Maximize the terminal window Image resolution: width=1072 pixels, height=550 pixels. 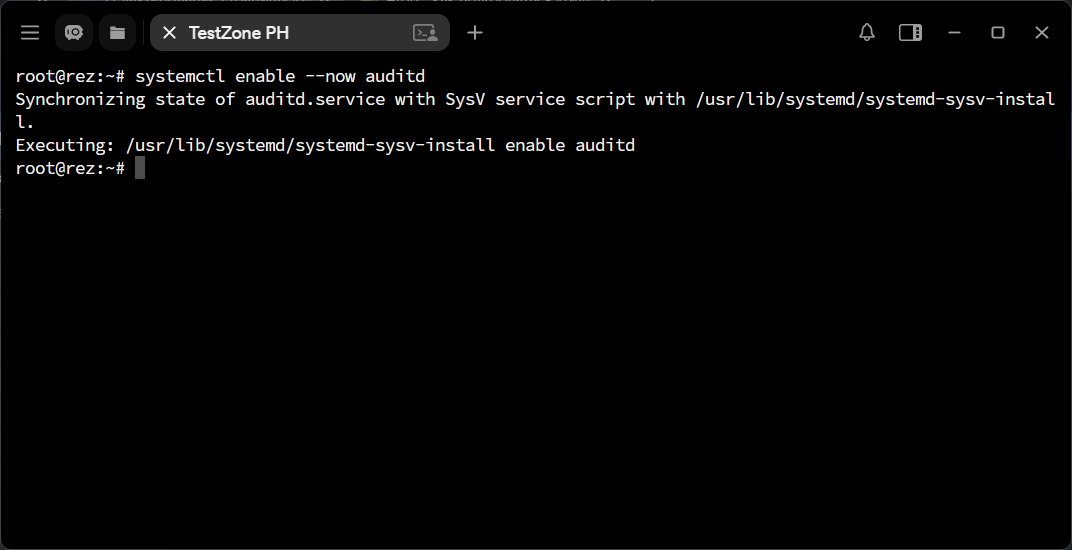click(x=998, y=33)
